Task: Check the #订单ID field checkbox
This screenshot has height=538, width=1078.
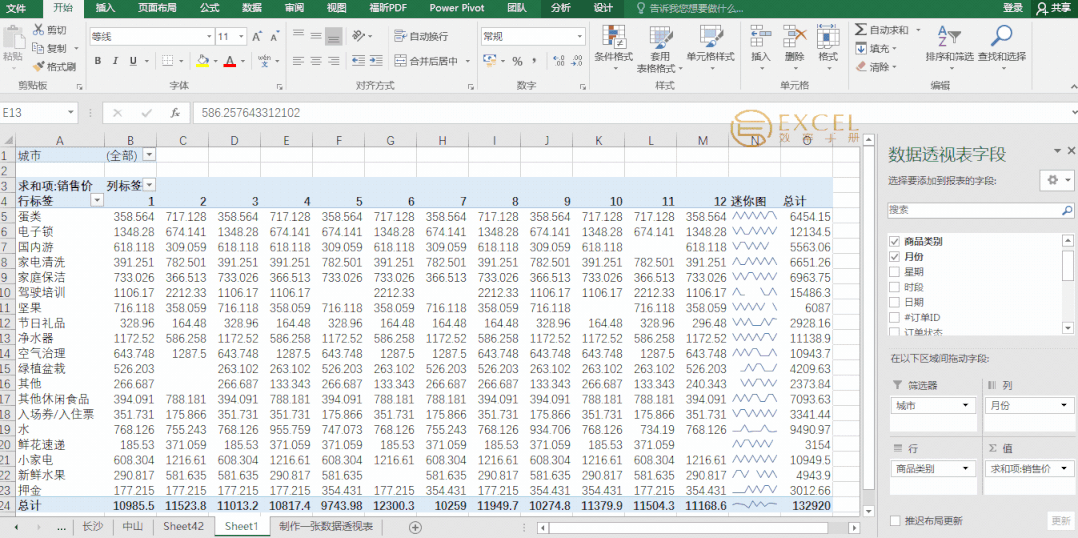Action: point(894,317)
